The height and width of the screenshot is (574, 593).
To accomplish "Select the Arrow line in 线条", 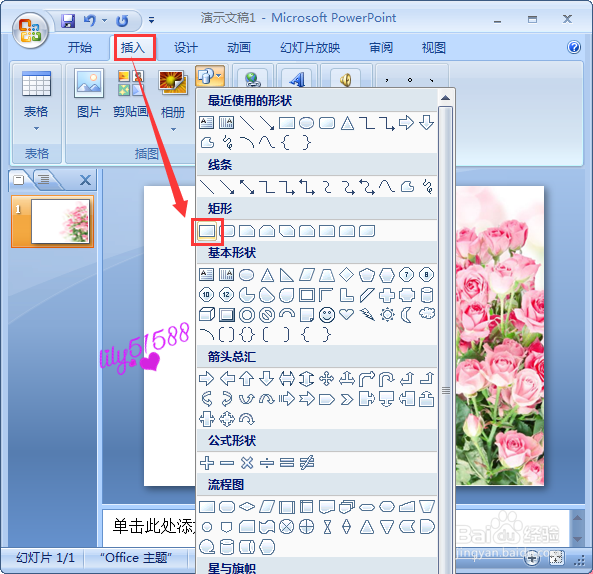I will pyautogui.click(x=227, y=187).
